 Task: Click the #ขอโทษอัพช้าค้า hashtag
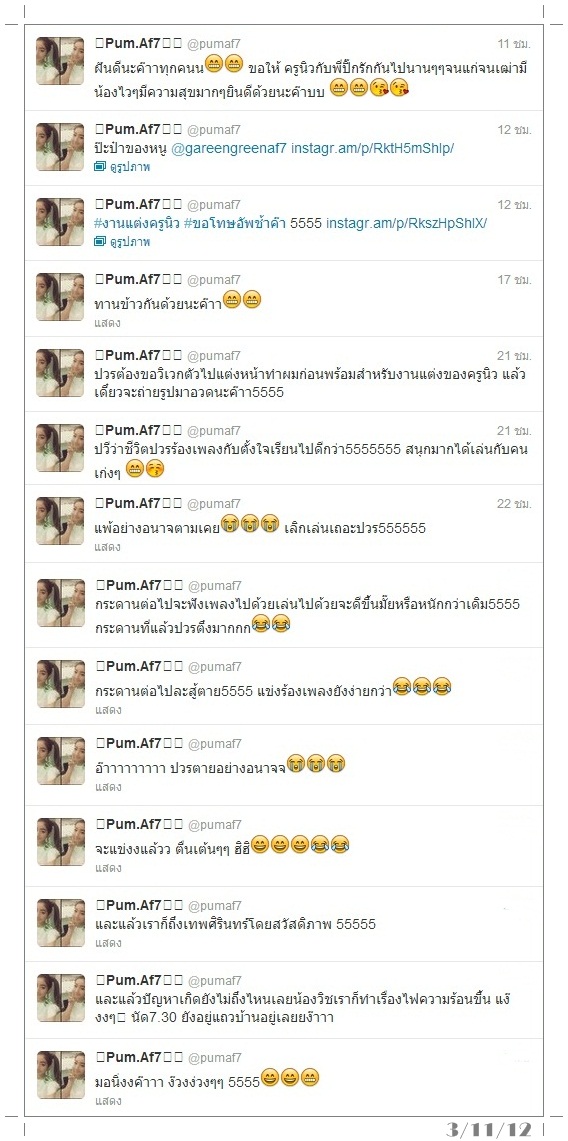234,223
